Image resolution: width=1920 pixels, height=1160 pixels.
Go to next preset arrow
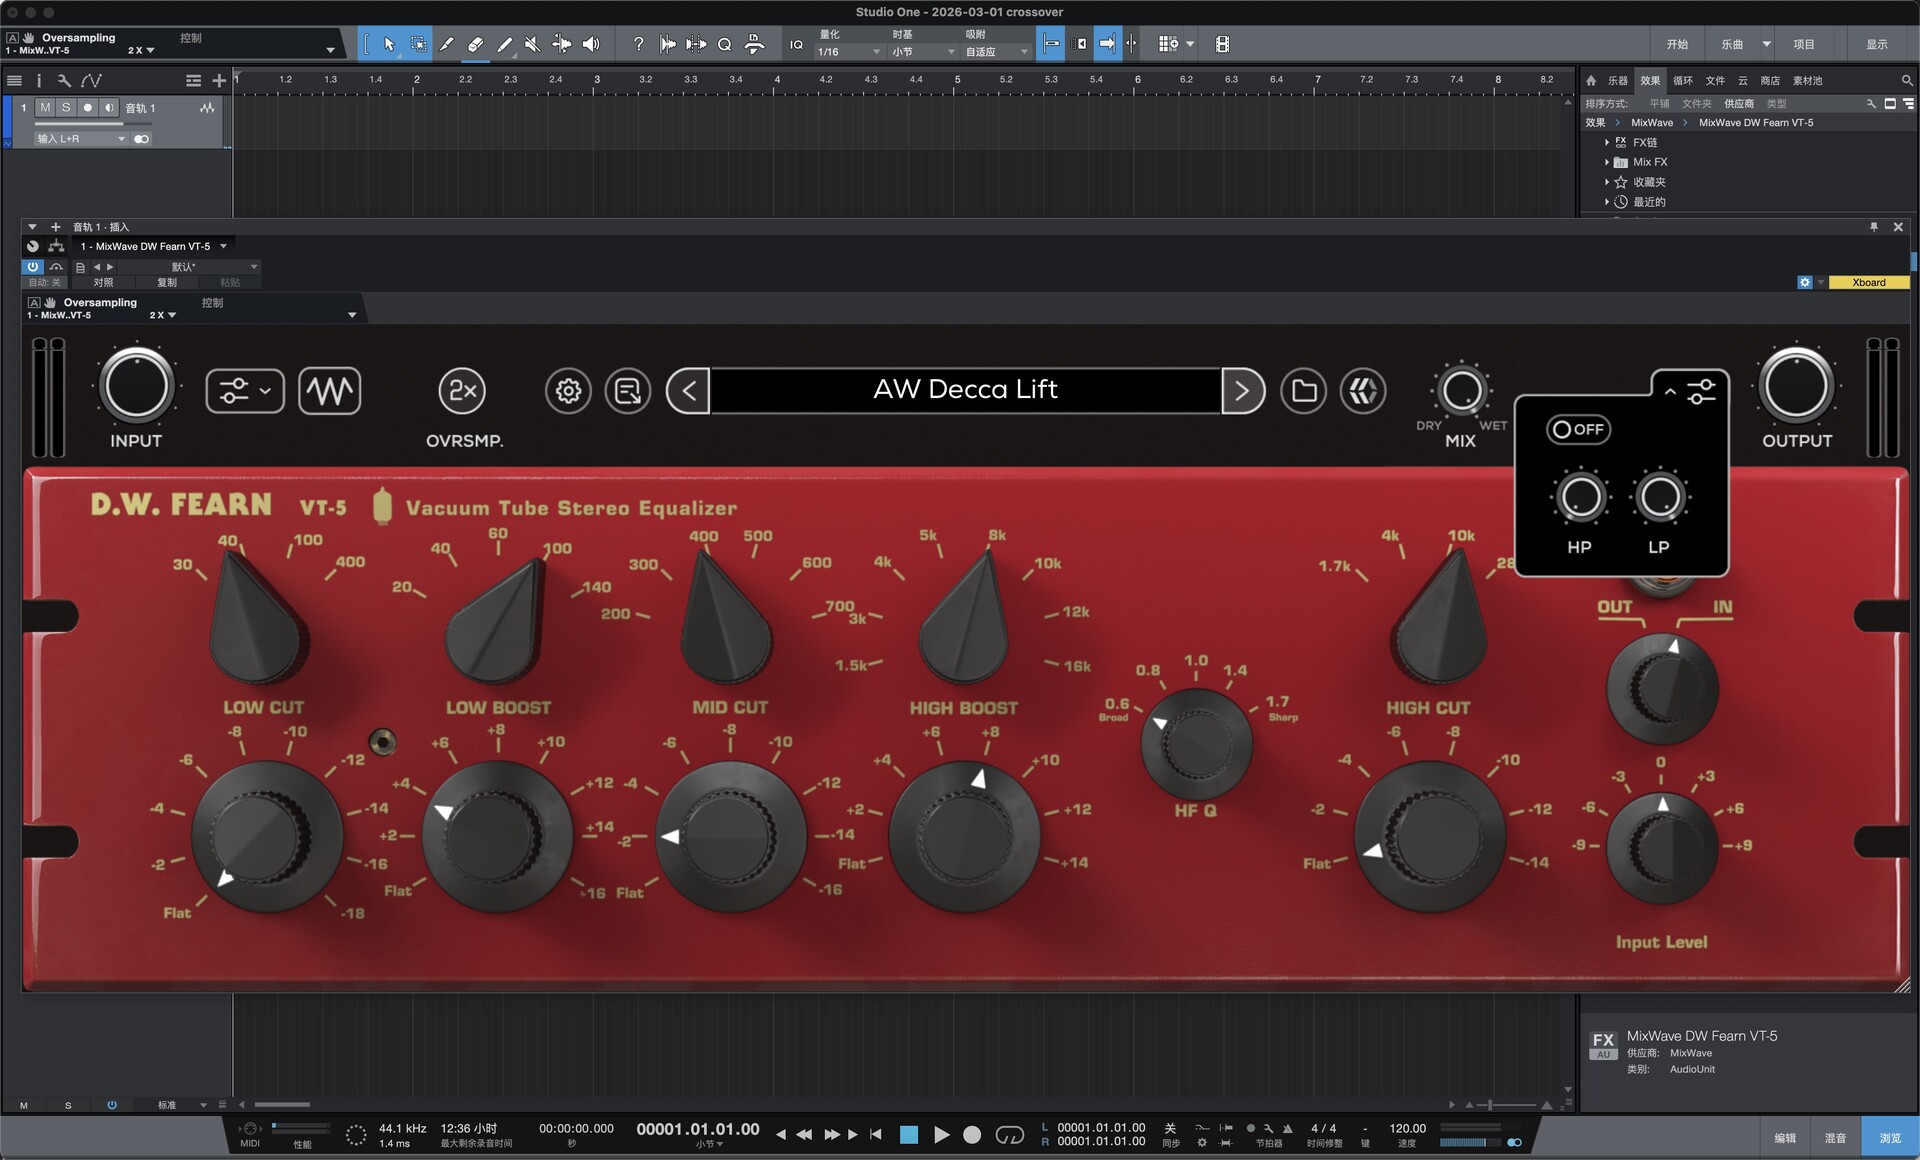(x=1242, y=391)
